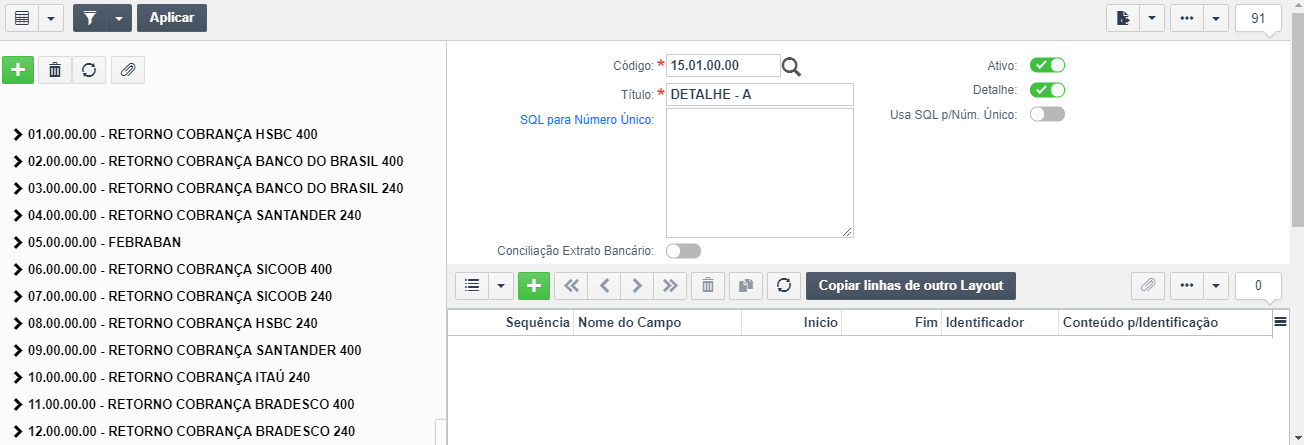Viewport: 1304px width, 445px height.
Task: Expand 02.00.00.00 BANCO DO BRASIL 400 node
Action: (x=18, y=161)
